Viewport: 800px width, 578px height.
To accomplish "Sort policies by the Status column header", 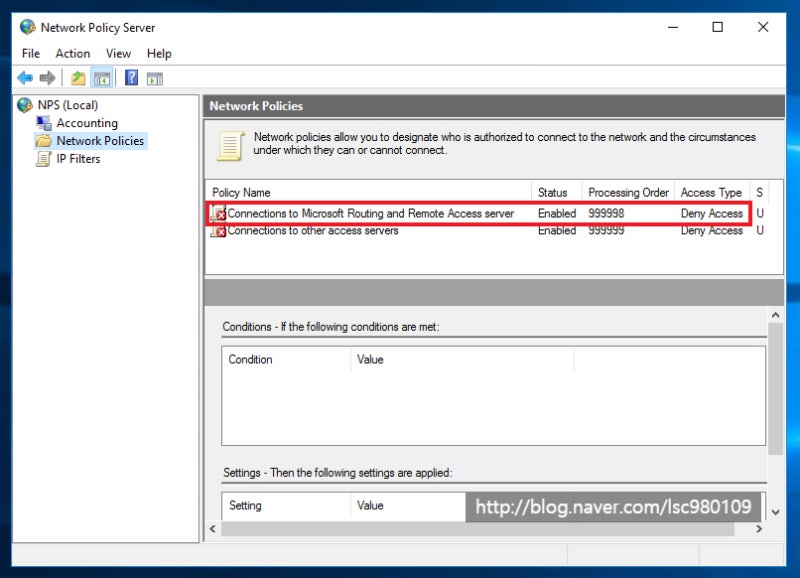I will (556, 192).
